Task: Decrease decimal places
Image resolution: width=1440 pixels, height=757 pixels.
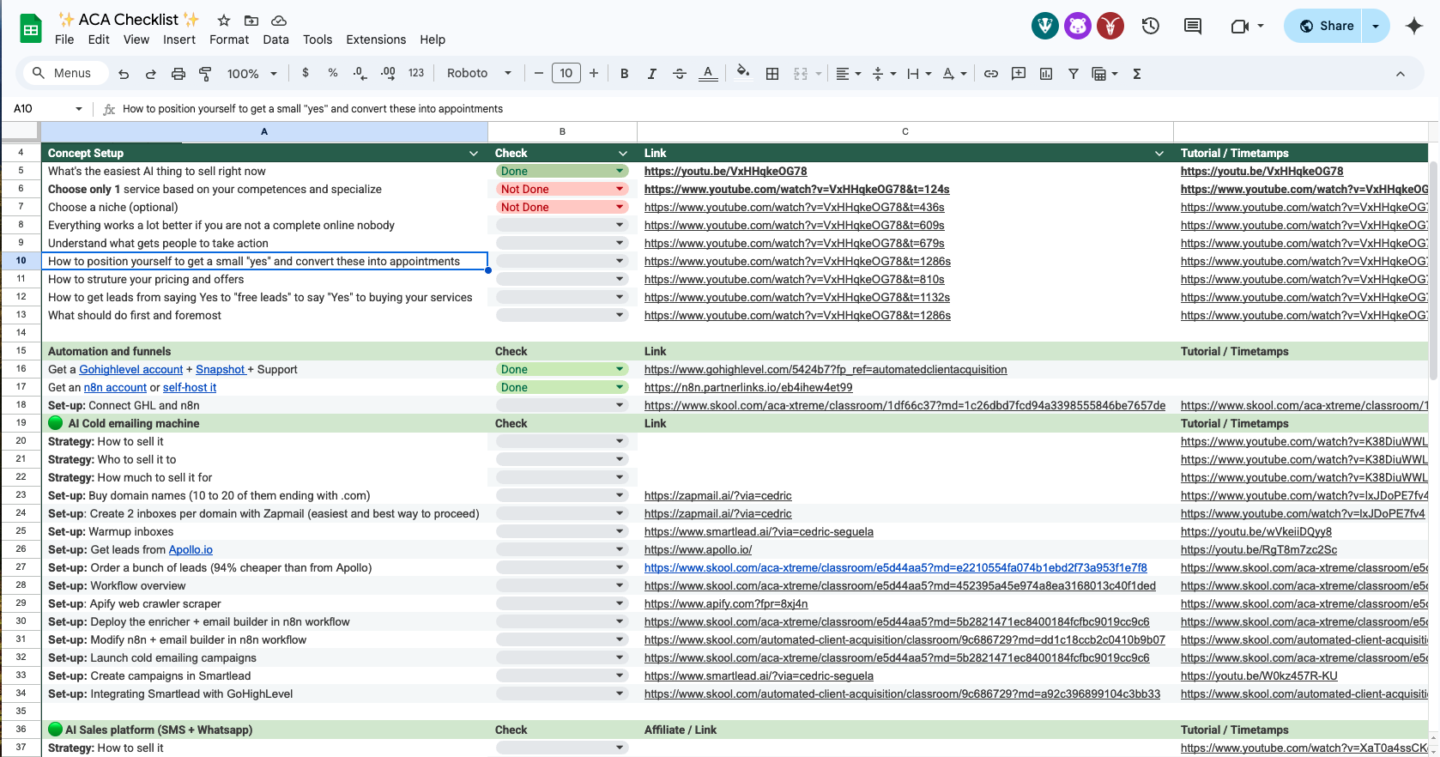Action: 360,73
